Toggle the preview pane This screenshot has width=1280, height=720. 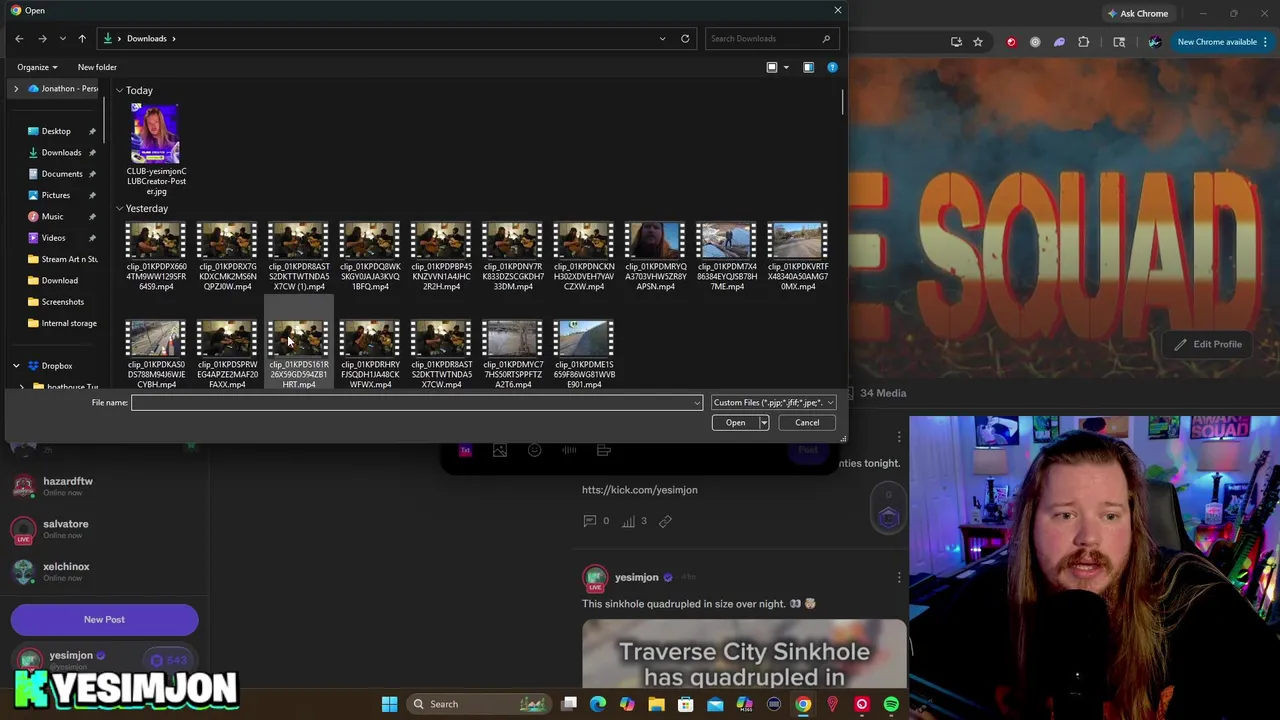click(x=808, y=67)
